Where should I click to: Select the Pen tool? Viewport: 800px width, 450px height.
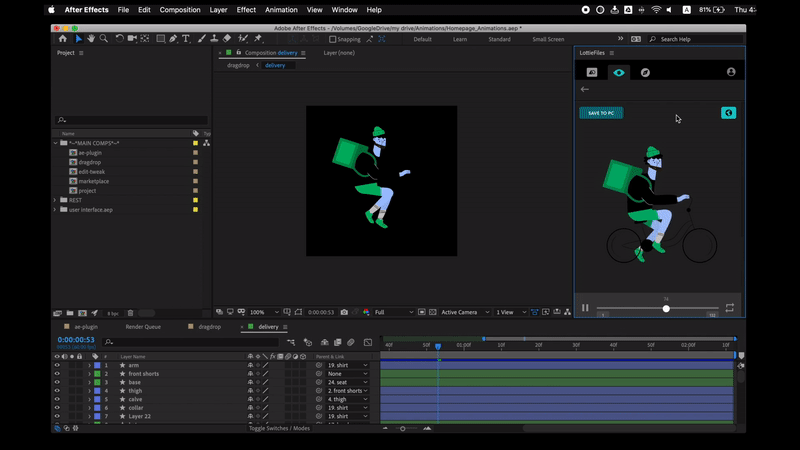pos(173,39)
